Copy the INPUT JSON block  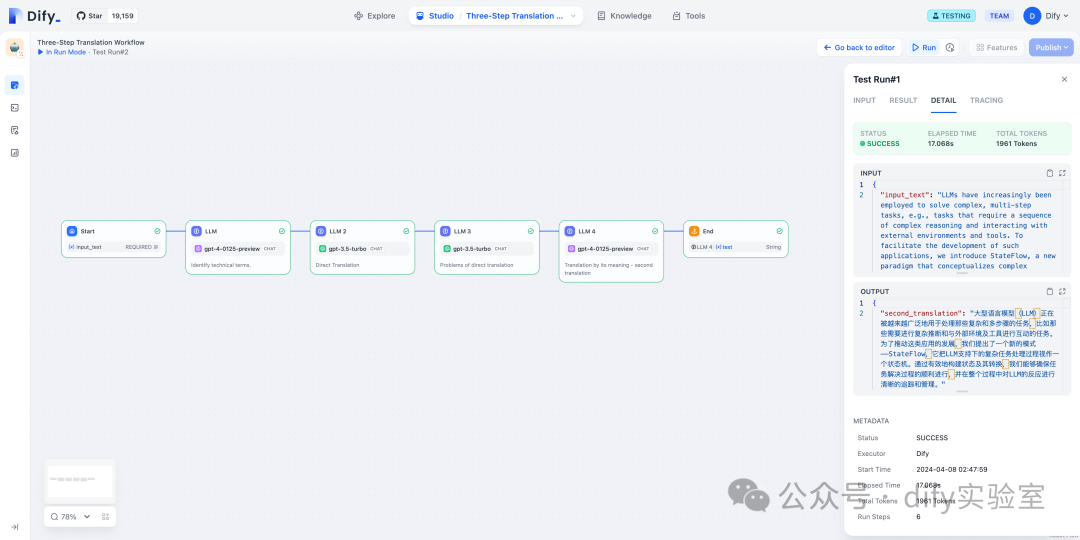pyautogui.click(x=1050, y=173)
